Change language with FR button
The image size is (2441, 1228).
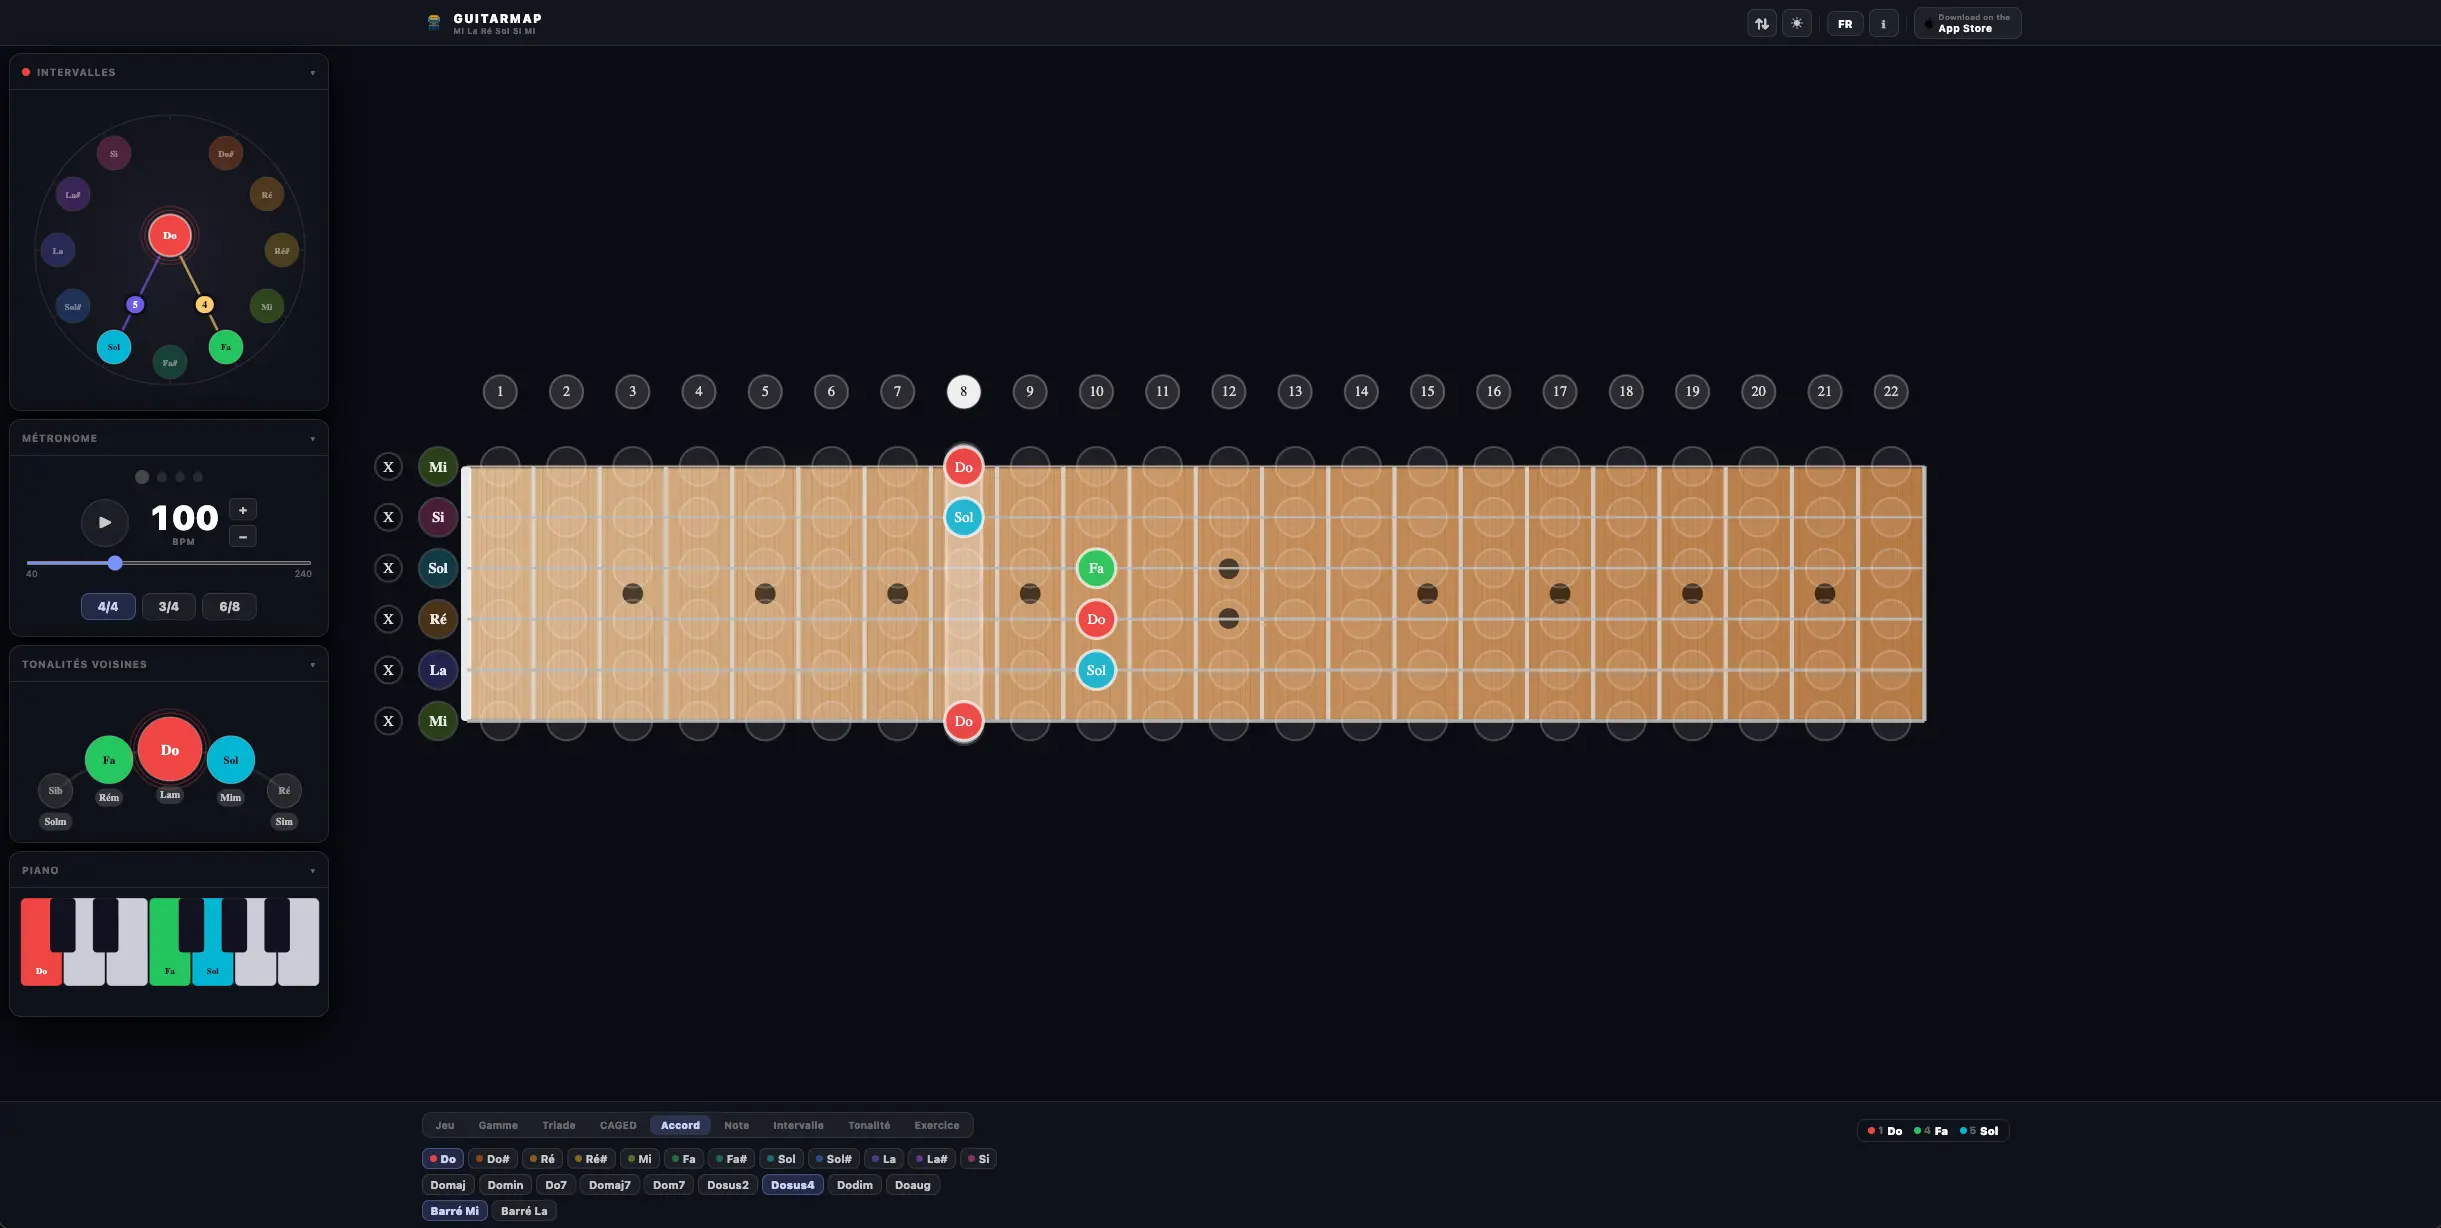pos(1845,23)
